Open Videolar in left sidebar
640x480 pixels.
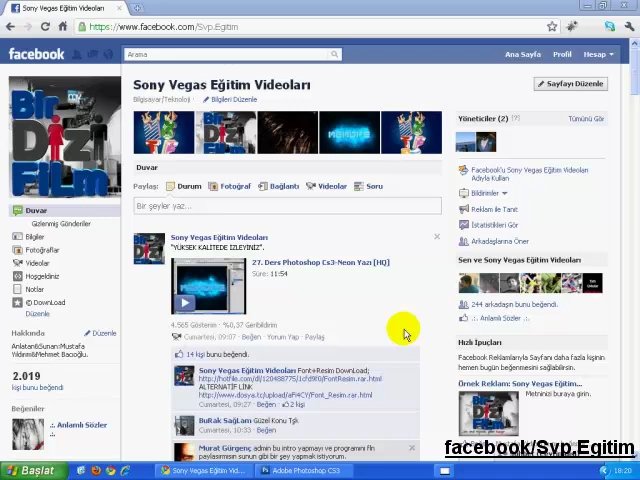pos(31,263)
